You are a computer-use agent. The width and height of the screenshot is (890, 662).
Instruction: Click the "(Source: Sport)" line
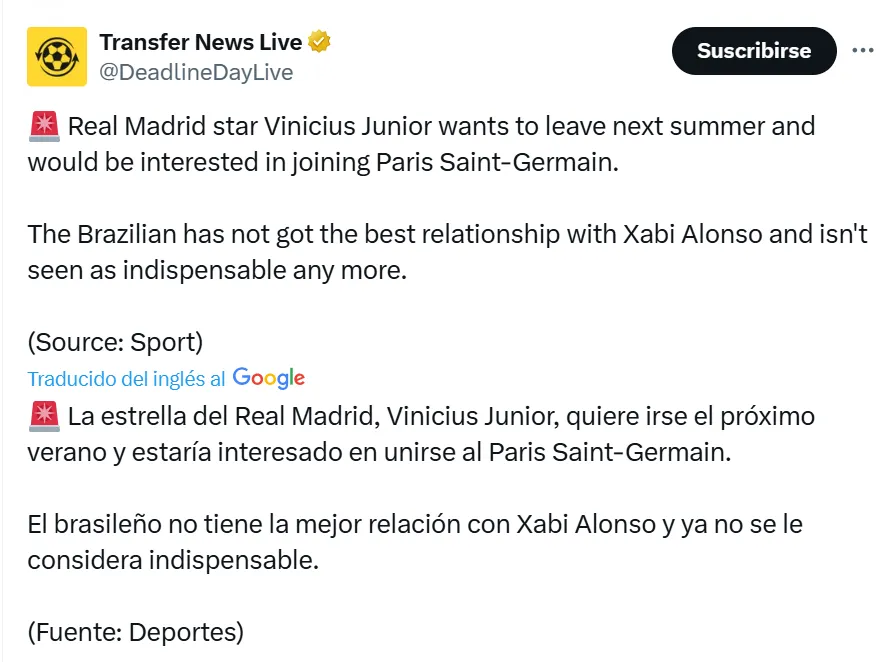115,342
